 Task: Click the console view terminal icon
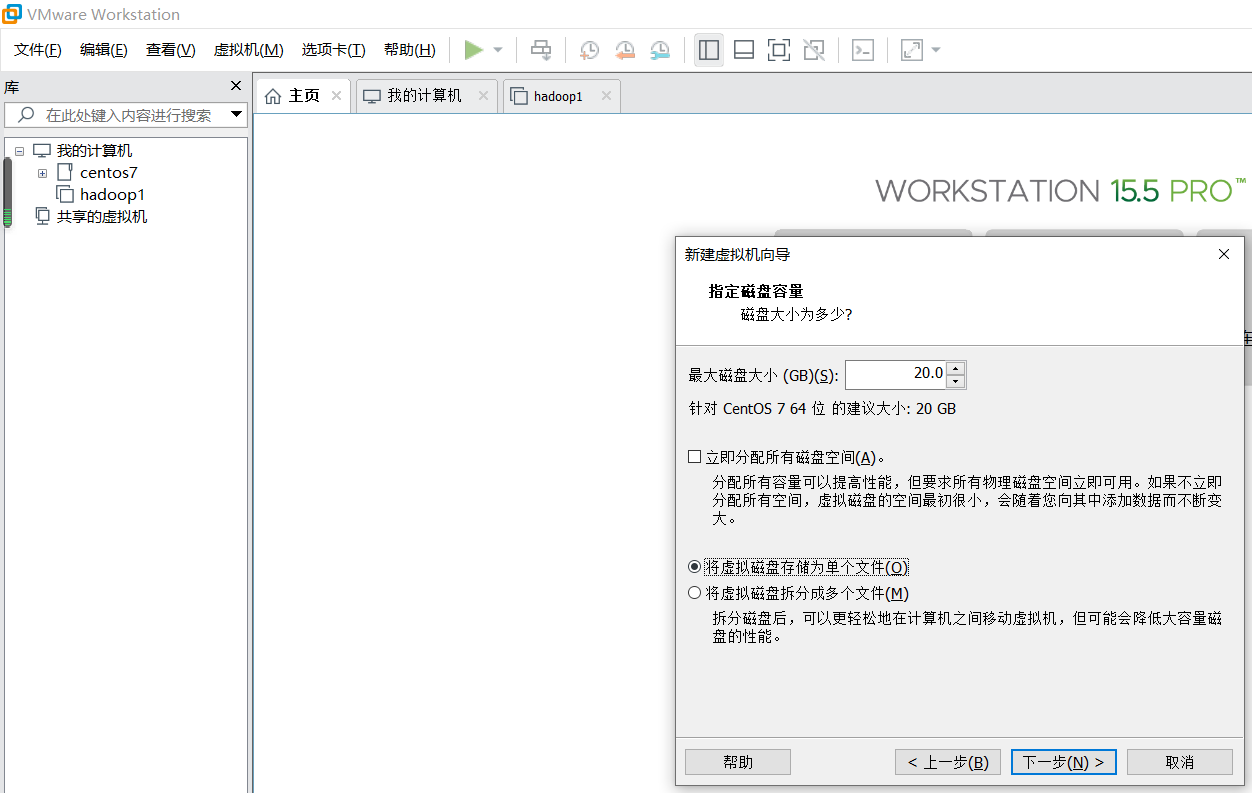863,50
